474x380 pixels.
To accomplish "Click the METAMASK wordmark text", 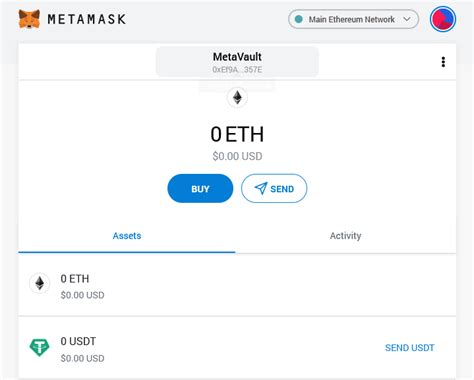I will [87, 19].
